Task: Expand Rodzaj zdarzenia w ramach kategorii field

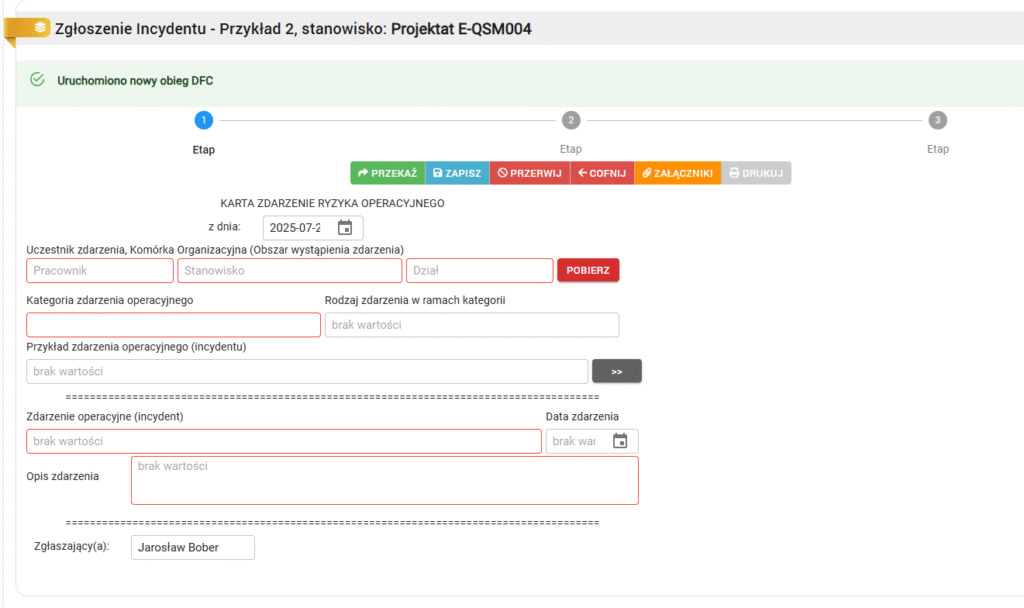Action: (471, 325)
